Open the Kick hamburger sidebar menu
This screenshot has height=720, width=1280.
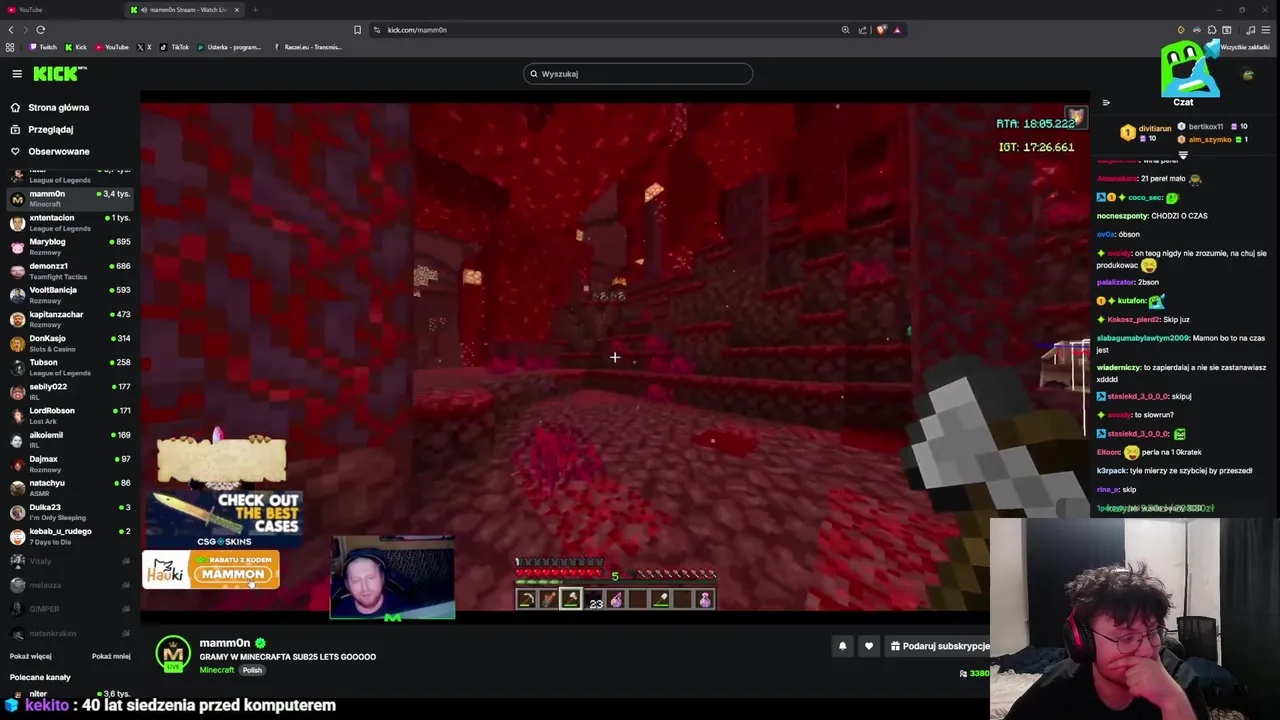pos(17,74)
